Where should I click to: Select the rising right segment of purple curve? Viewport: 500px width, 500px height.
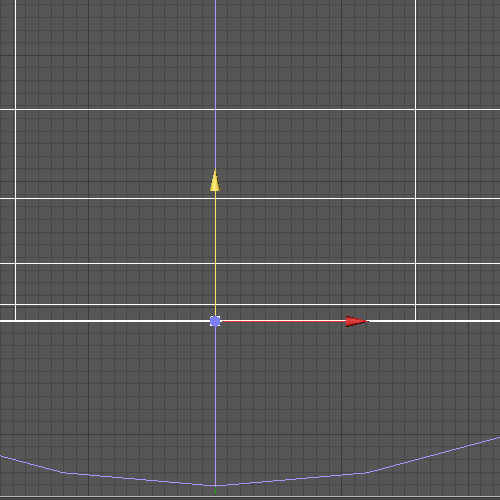433,455
